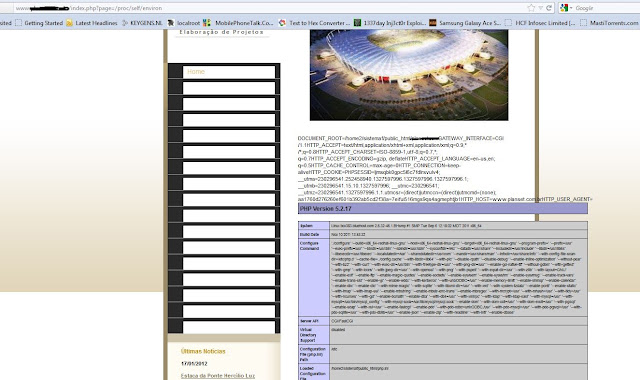The height and width of the screenshot is (380, 640).
Task: Click the Estaca da Ponte Hercílio Luz link
Action: [218, 376]
